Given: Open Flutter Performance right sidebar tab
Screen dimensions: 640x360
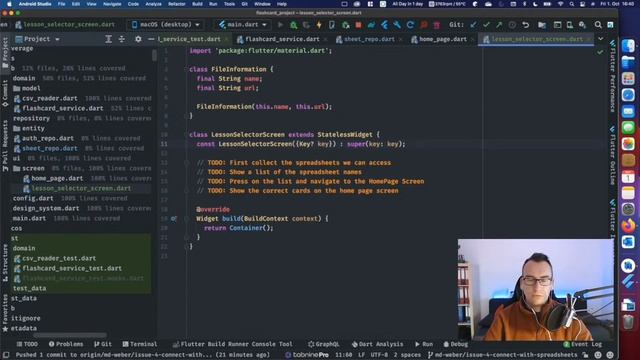Looking at the screenshot, I should click(612, 76).
